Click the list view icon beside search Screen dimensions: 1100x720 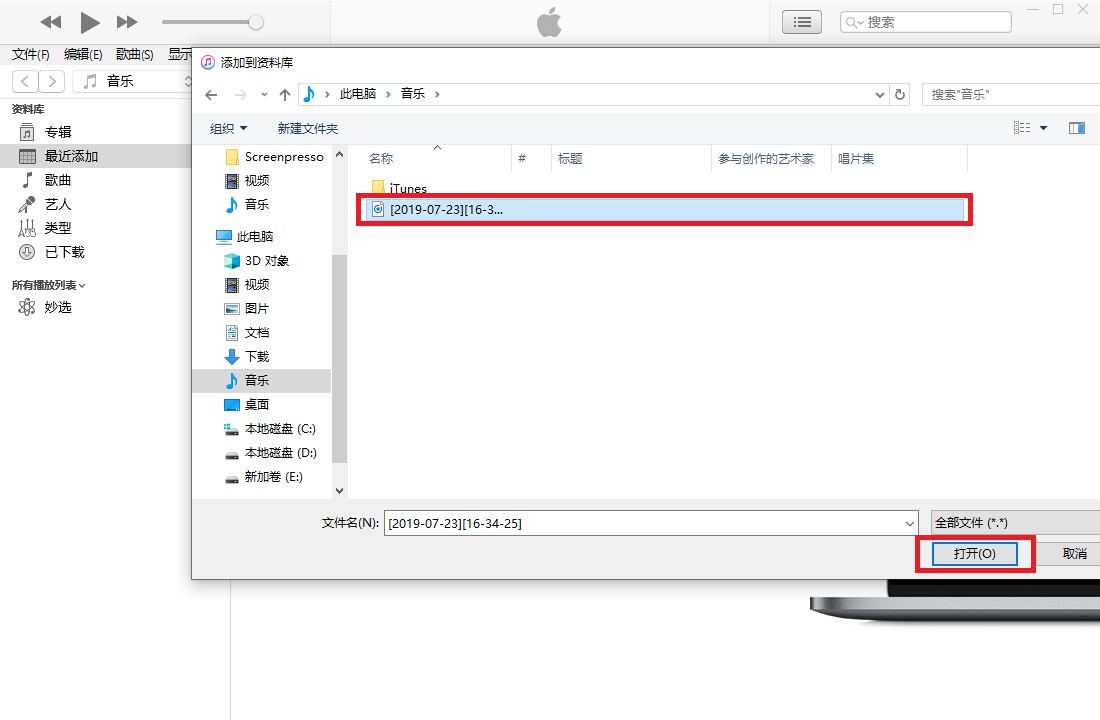point(801,22)
